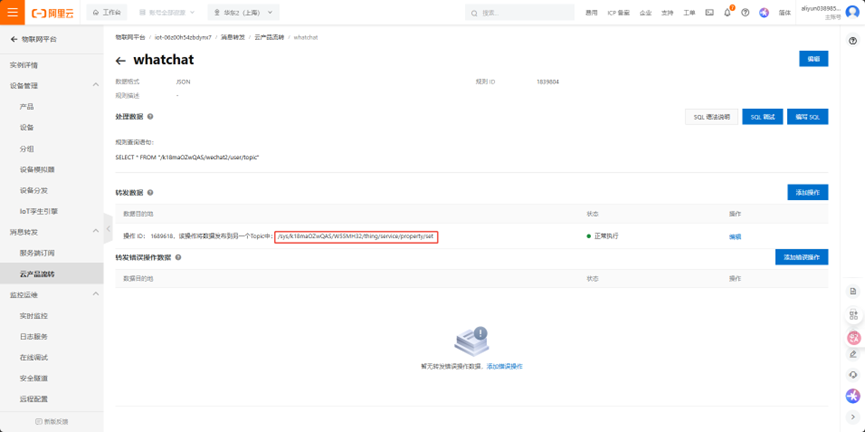Click the 云产品流转 breadcrumb
This screenshot has width=865, height=432.
pyautogui.click(x=269, y=37)
